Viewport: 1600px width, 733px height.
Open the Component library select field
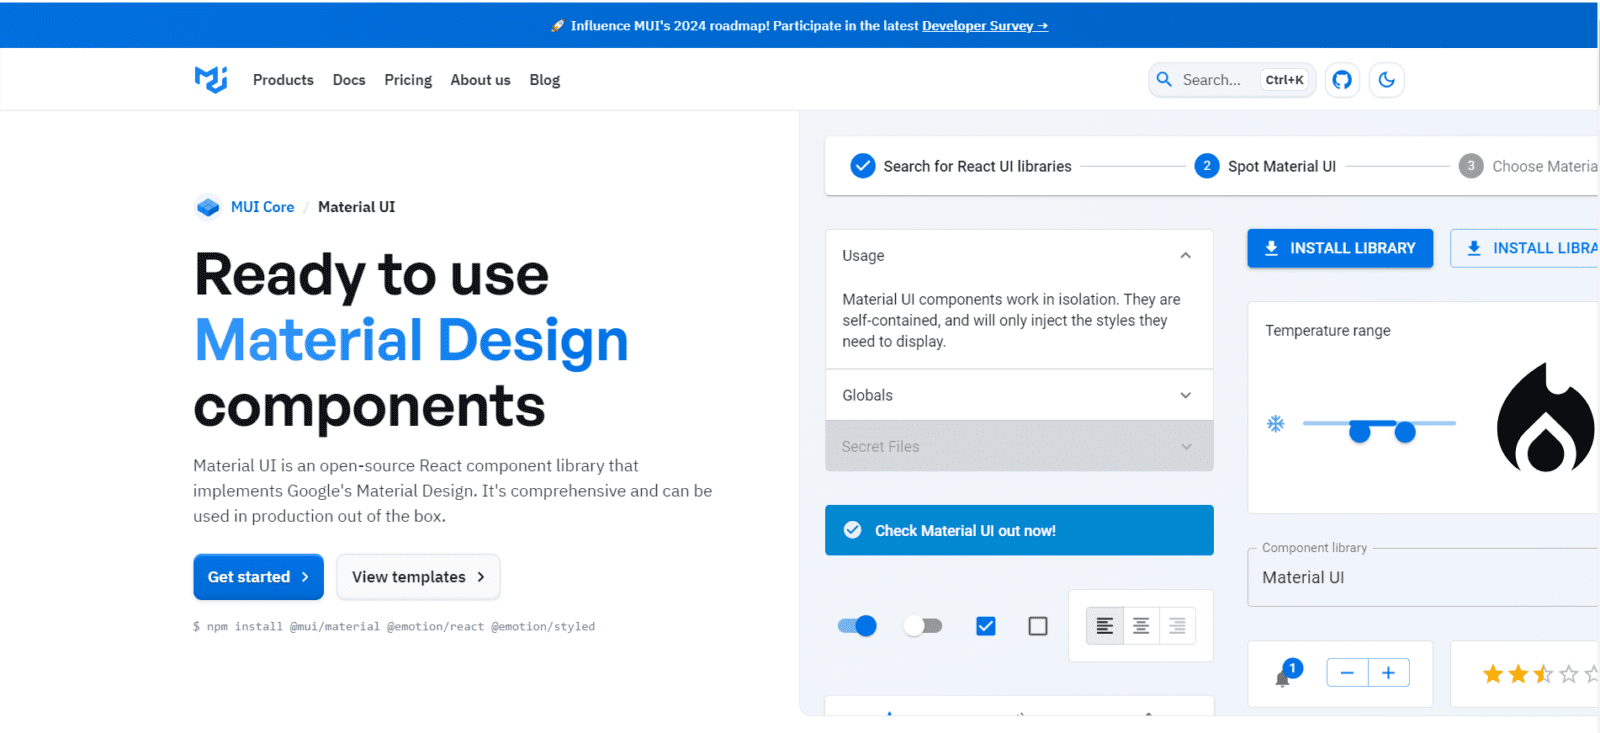pyautogui.click(x=1423, y=577)
